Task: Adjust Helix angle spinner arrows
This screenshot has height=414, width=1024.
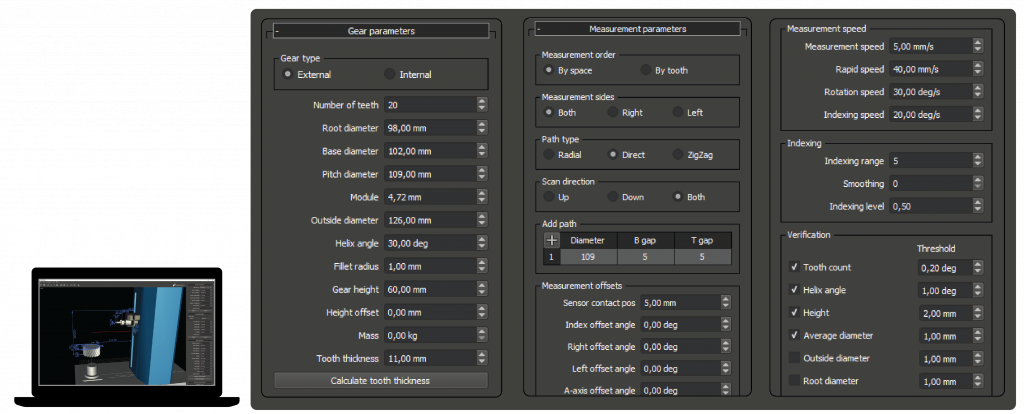Action: click(482, 243)
